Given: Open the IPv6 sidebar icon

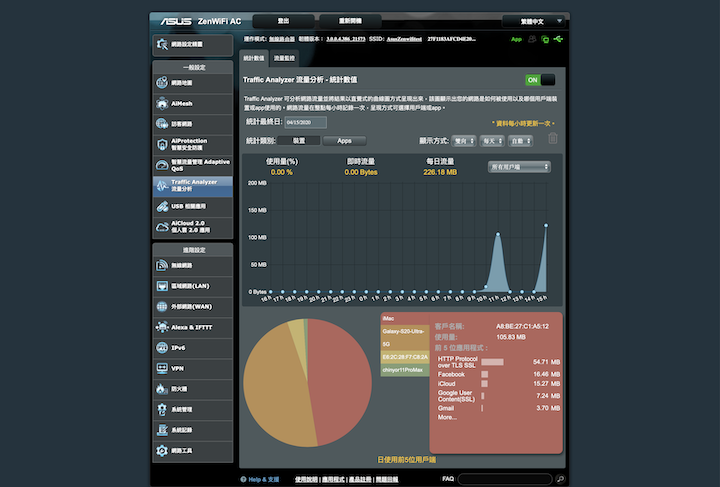Looking at the screenshot, I should click(x=162, y=348).
